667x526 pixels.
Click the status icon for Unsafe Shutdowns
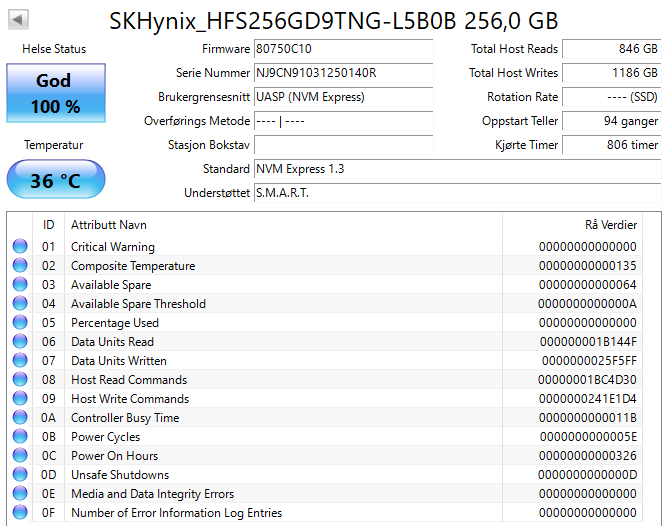20,475
